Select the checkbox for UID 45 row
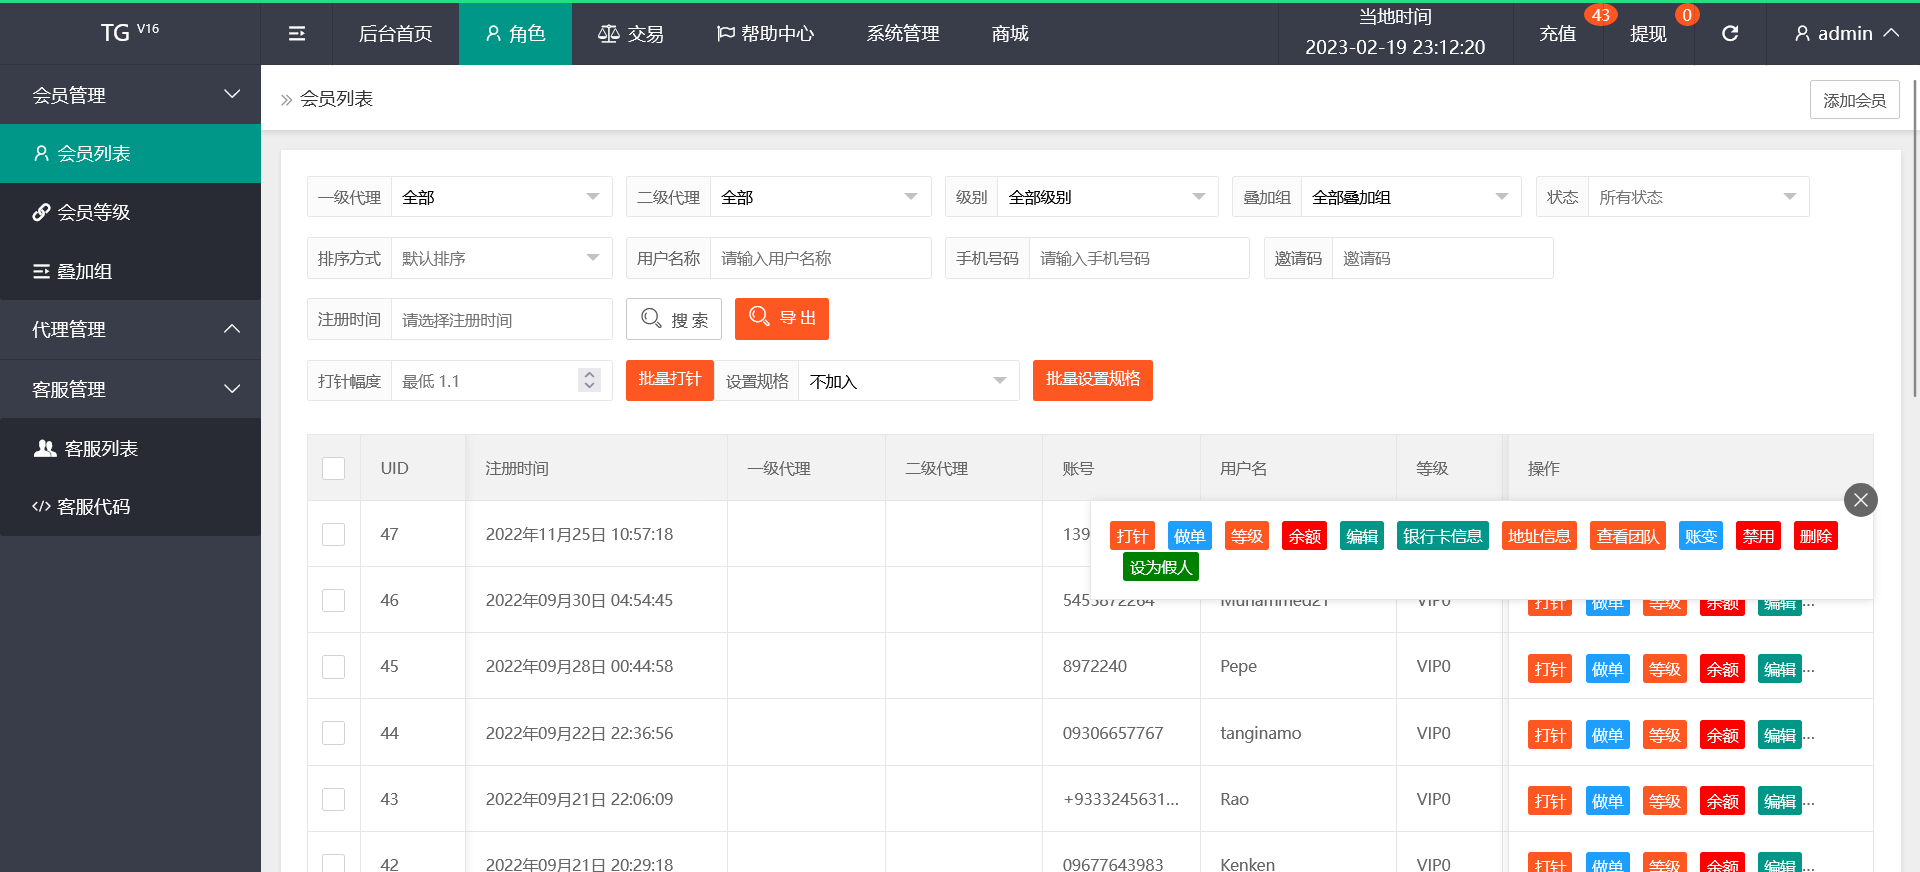Image resolution: width=1920 pixels, height=872 pixels. (334, 667)
